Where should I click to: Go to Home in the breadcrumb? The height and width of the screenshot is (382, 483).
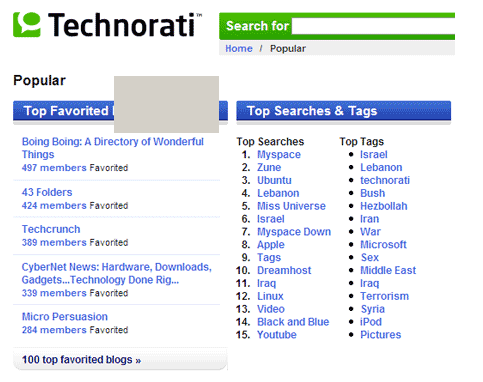(239, 49)
